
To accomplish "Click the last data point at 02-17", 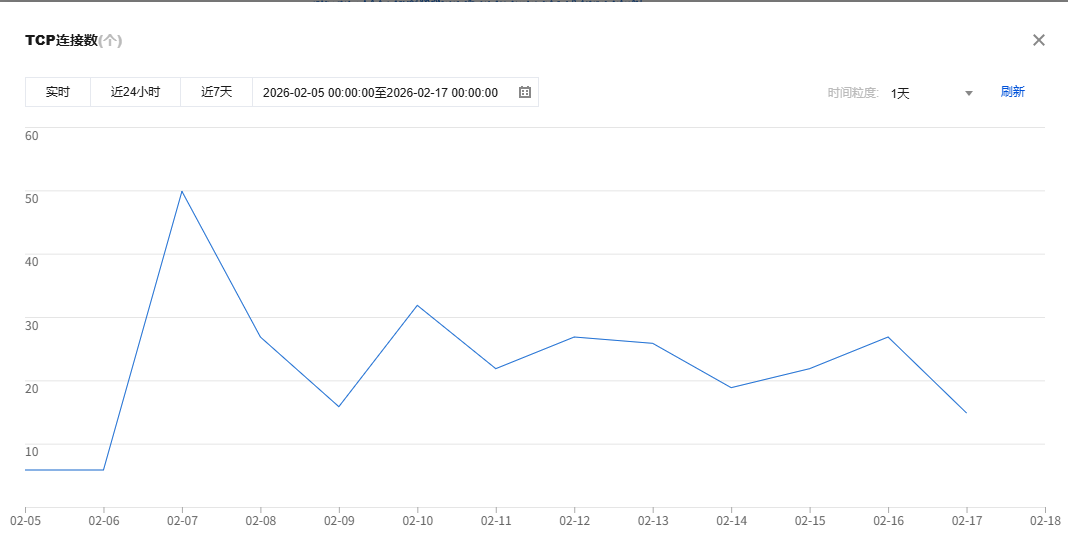I will [x=966, y=412].
